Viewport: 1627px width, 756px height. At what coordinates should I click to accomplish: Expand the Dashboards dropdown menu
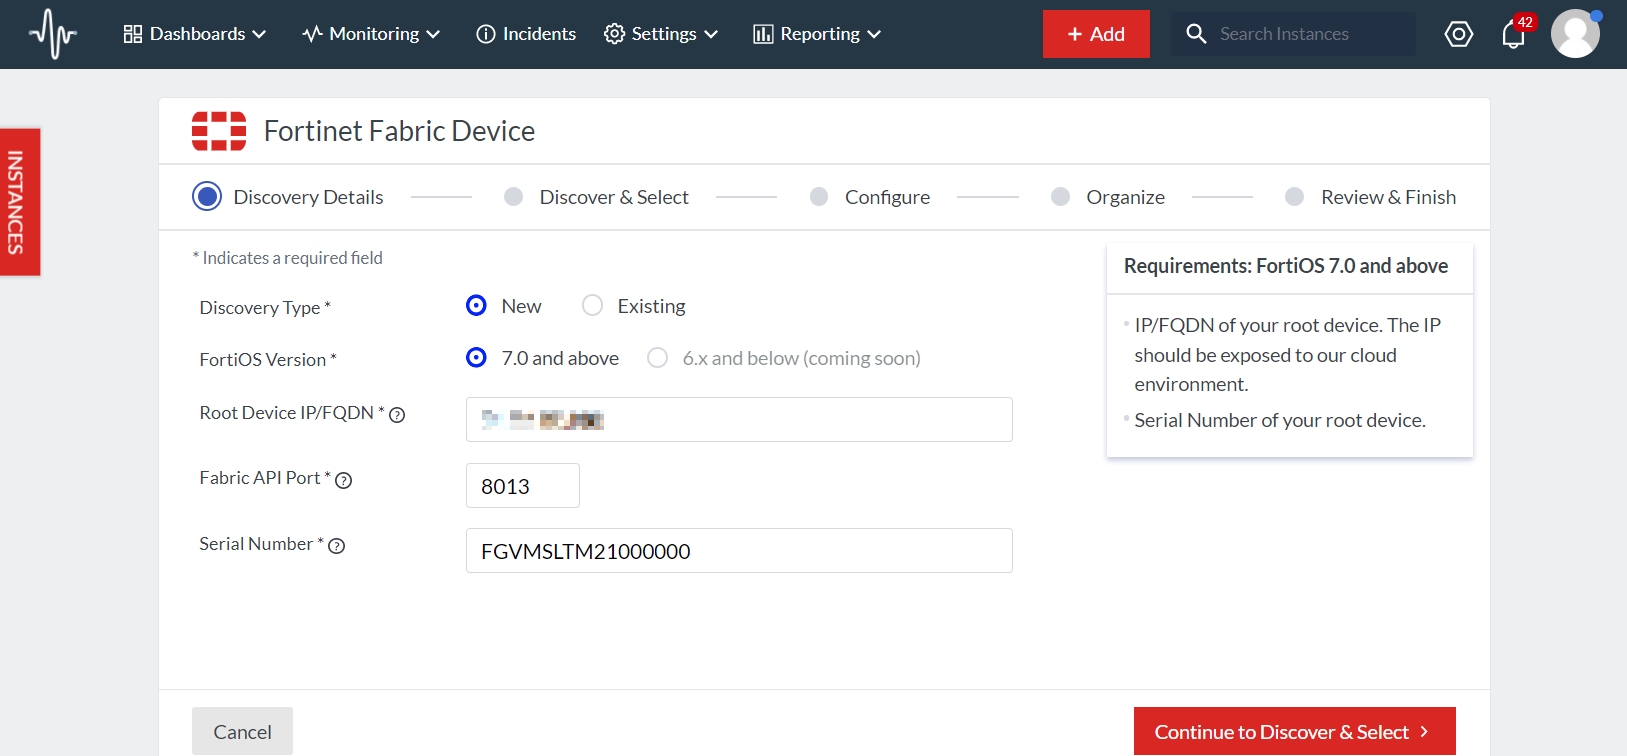(195, 34)
